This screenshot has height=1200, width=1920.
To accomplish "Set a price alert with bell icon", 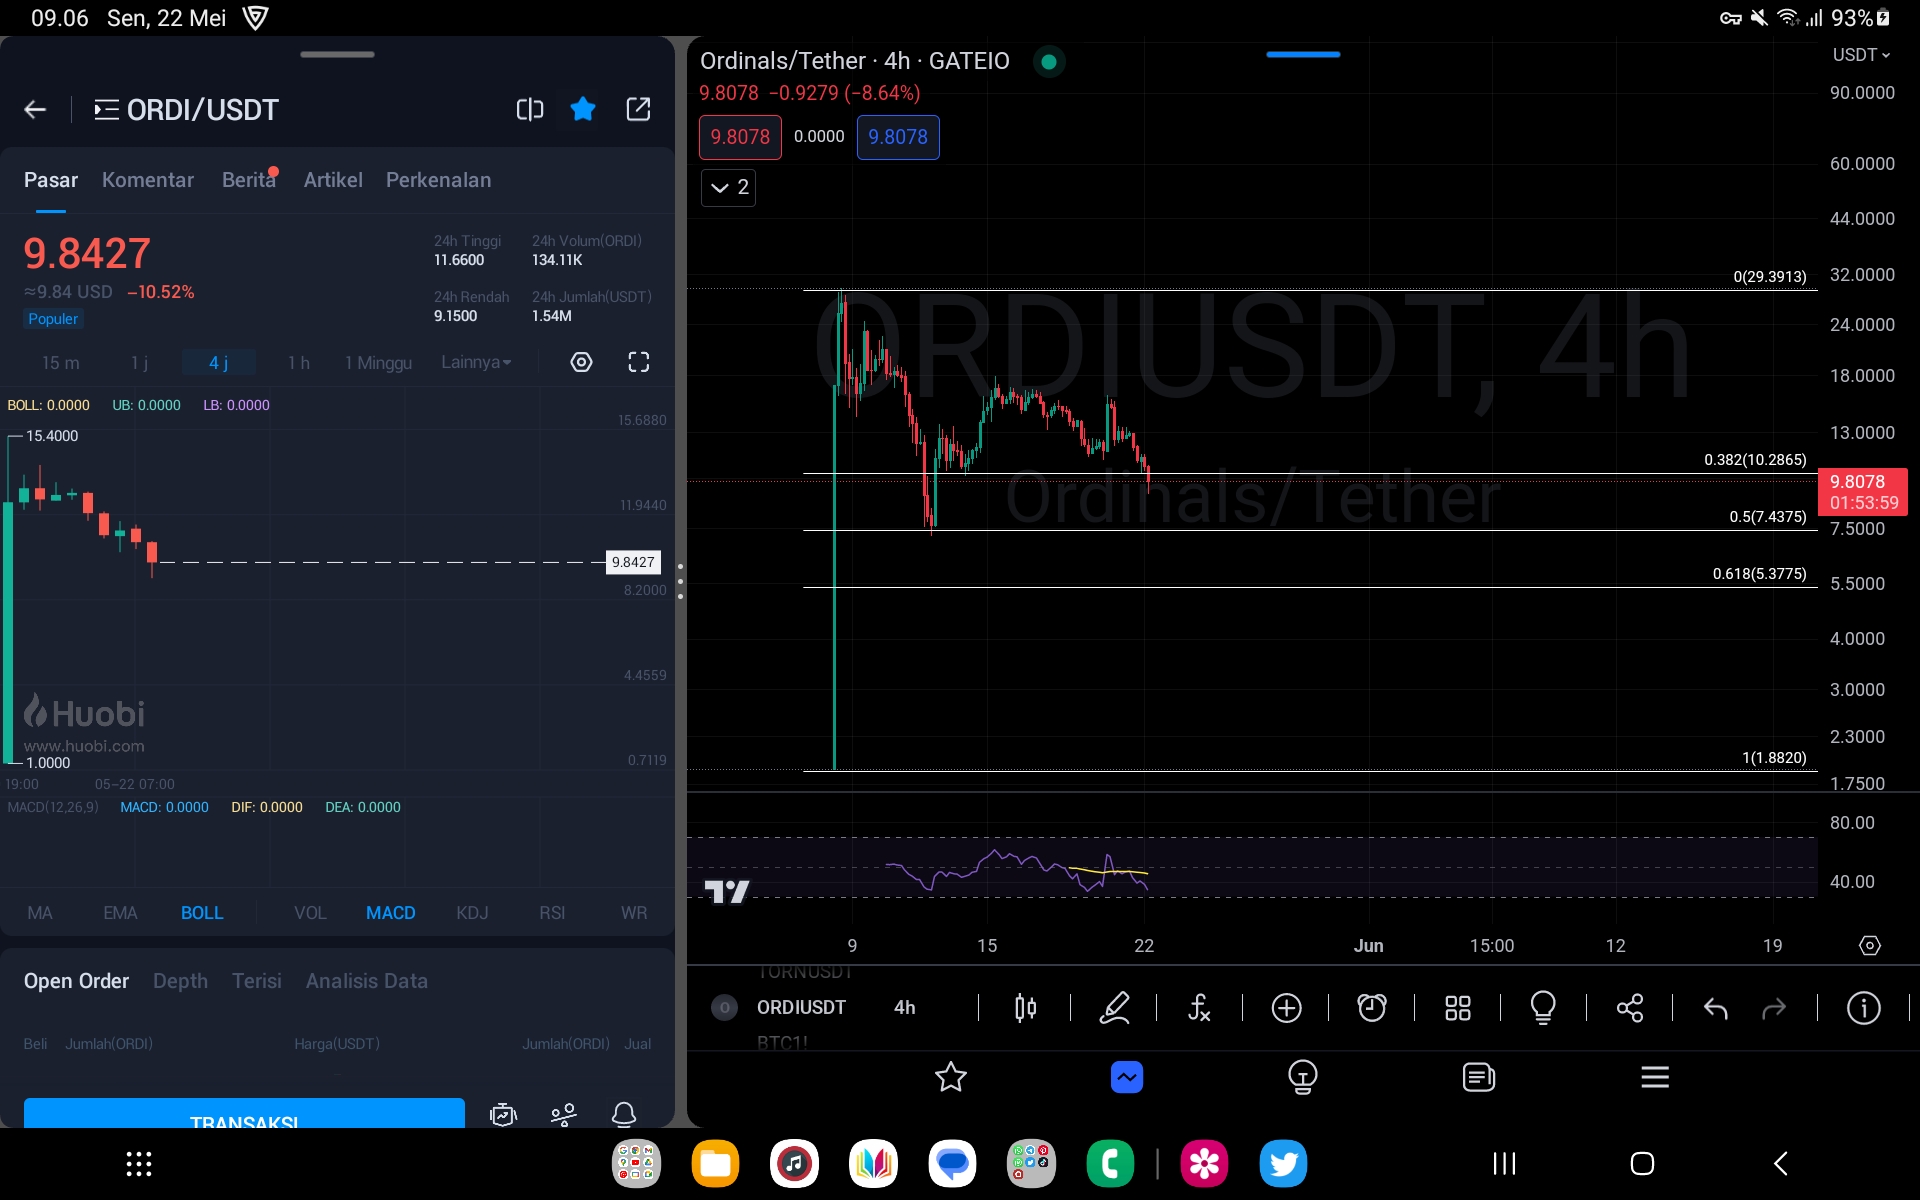I will (x=624, y=1114).
